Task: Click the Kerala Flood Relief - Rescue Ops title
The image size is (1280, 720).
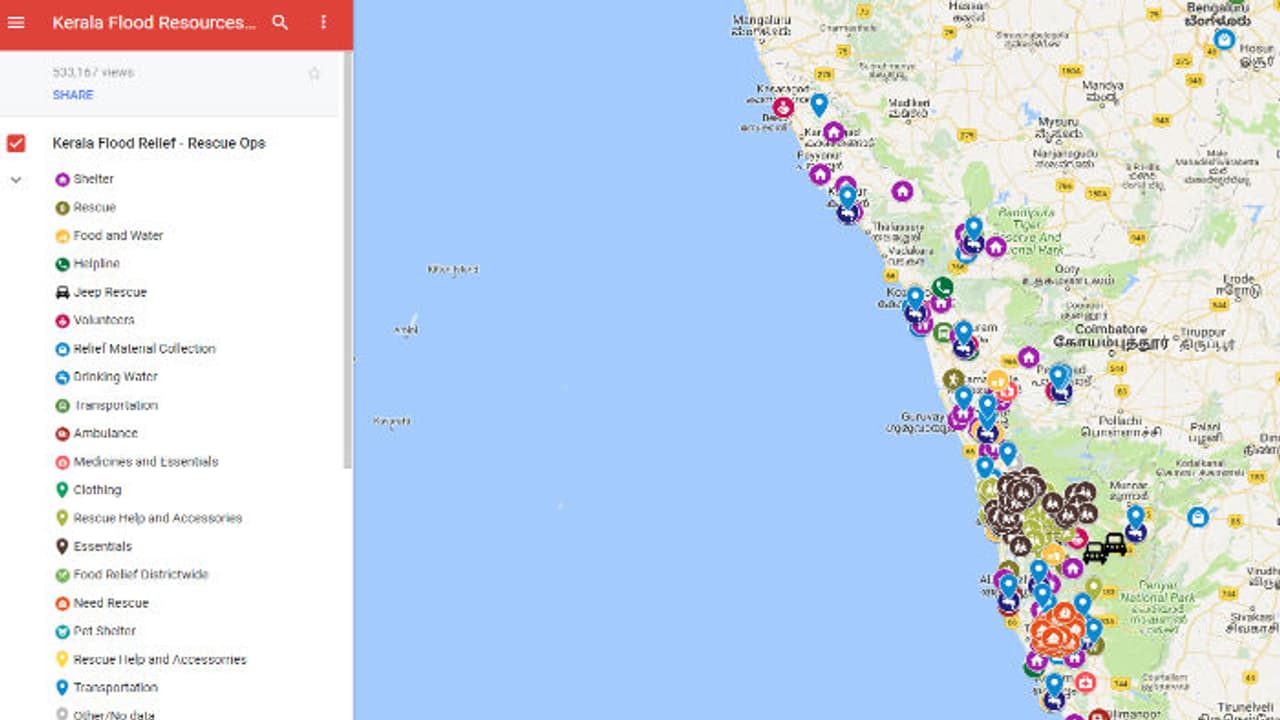Action: pyautogui.click(x=158, y=143)
